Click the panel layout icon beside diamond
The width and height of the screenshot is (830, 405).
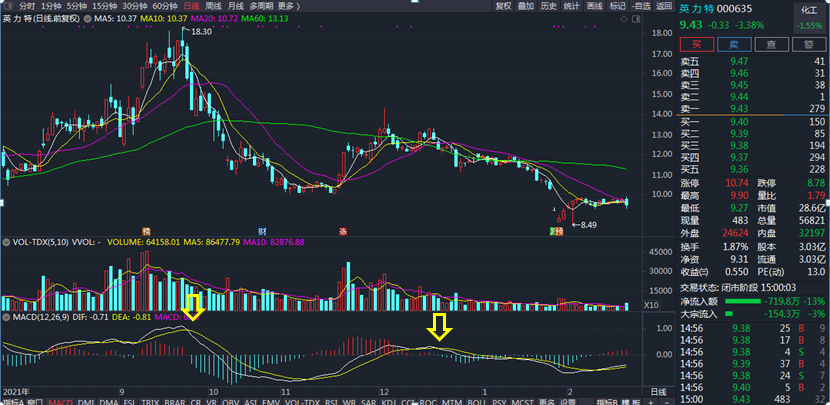tap(634, 19)
